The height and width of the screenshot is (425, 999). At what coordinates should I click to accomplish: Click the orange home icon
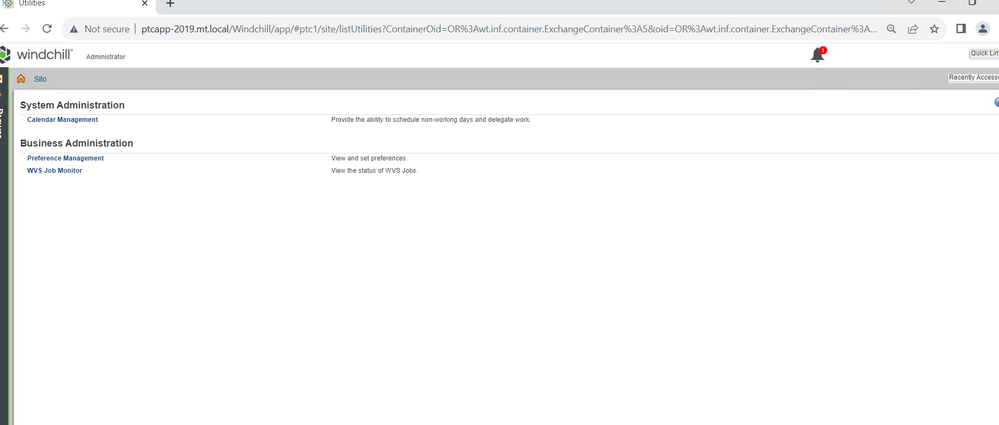pos(21,78)
